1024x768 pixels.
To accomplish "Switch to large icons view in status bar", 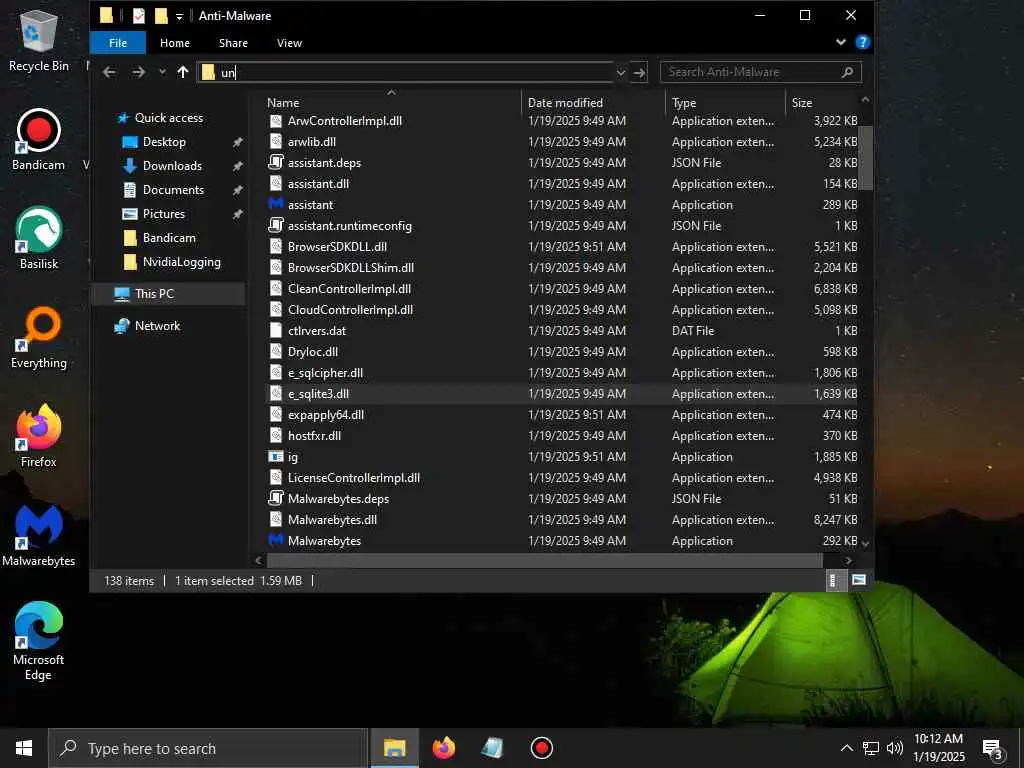I will 859,580.
